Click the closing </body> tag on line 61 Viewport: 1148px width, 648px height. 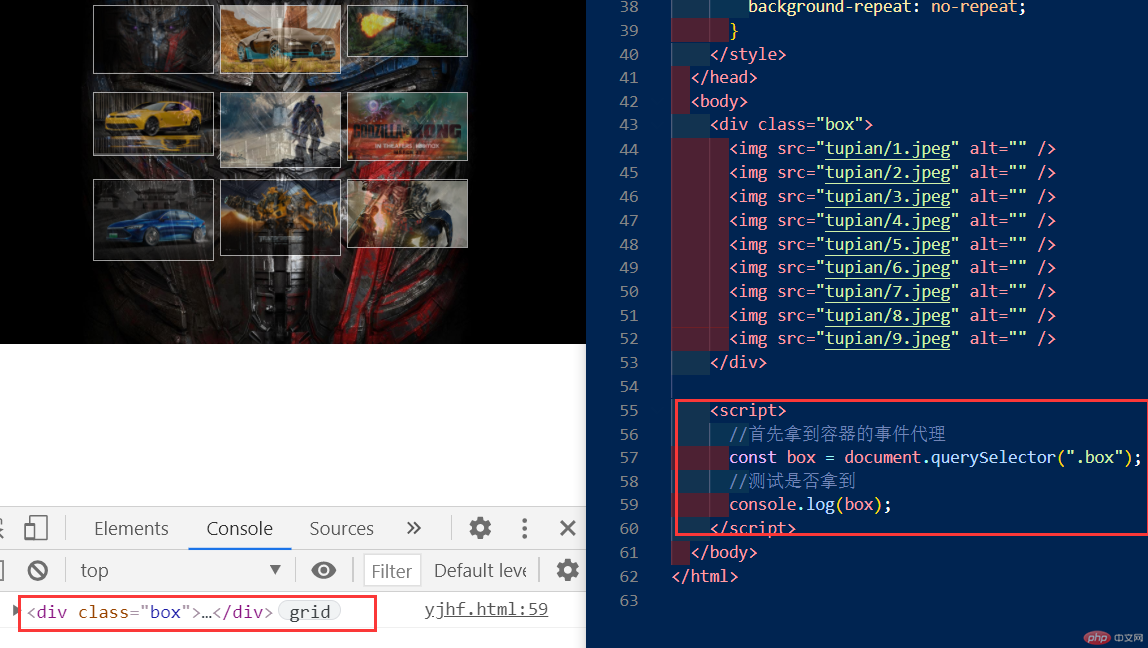tap(724, 552)
